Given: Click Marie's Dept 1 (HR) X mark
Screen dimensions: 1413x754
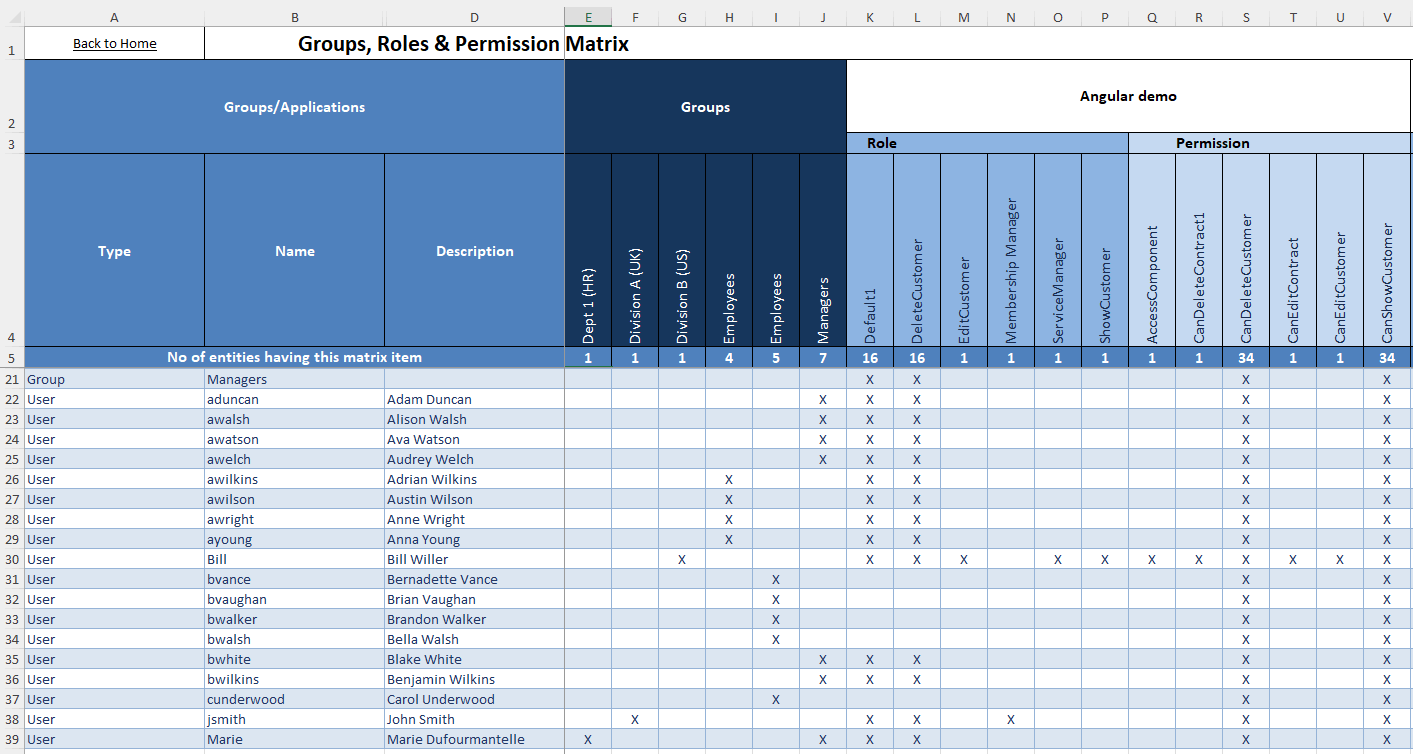Looking at the screenshot, I should (x=588, y=740).
